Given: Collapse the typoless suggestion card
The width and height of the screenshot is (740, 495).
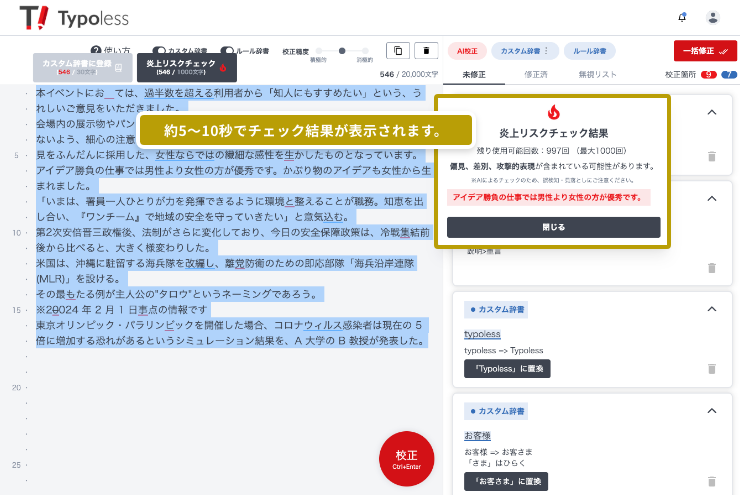Looking at the screenshot, I should (712, 310).
